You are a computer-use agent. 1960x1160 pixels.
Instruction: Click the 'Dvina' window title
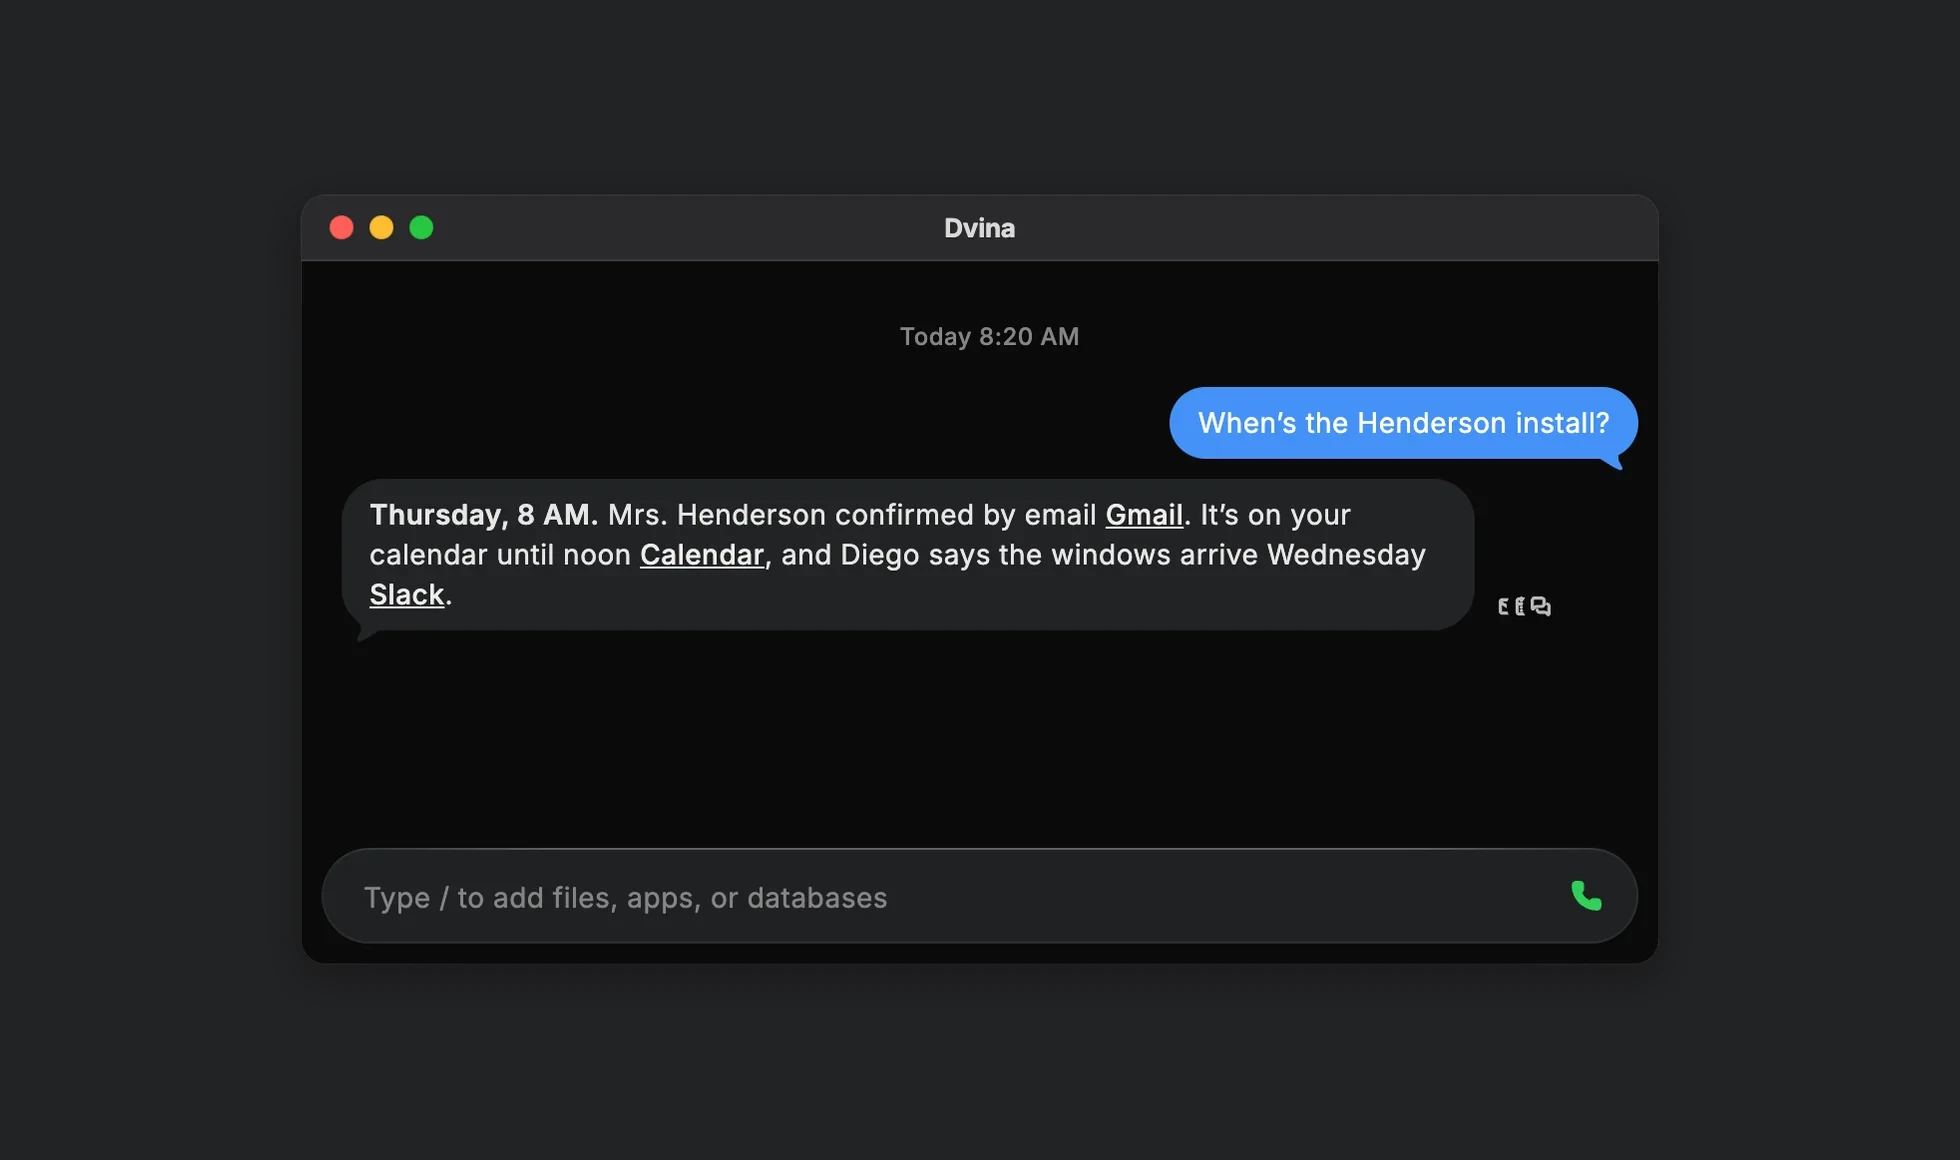979,228
